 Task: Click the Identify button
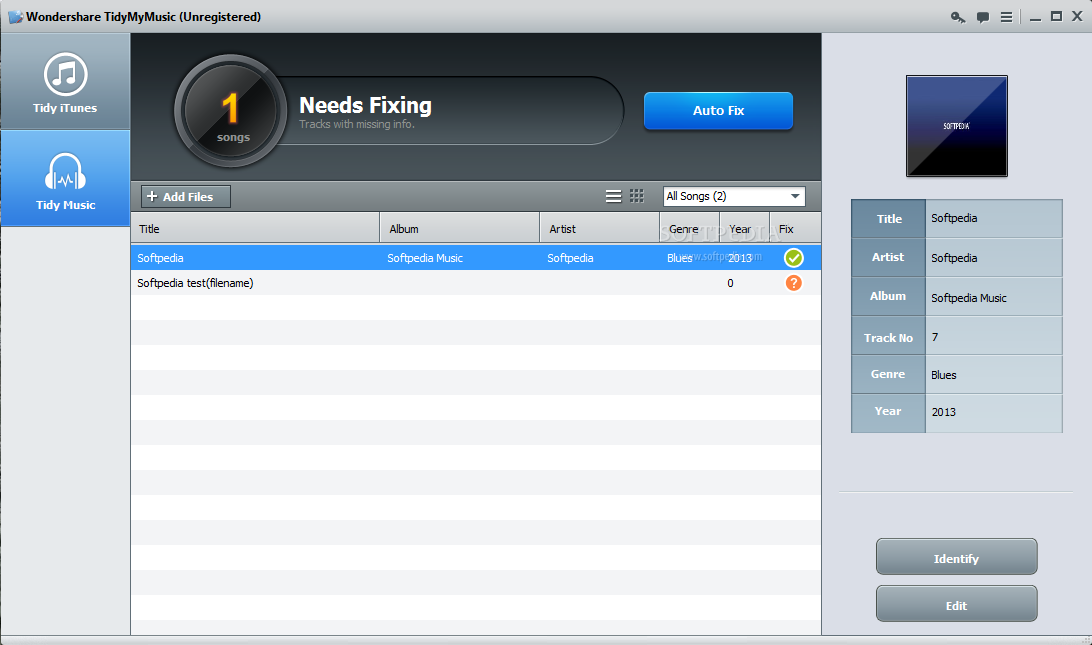click(956, 557)
